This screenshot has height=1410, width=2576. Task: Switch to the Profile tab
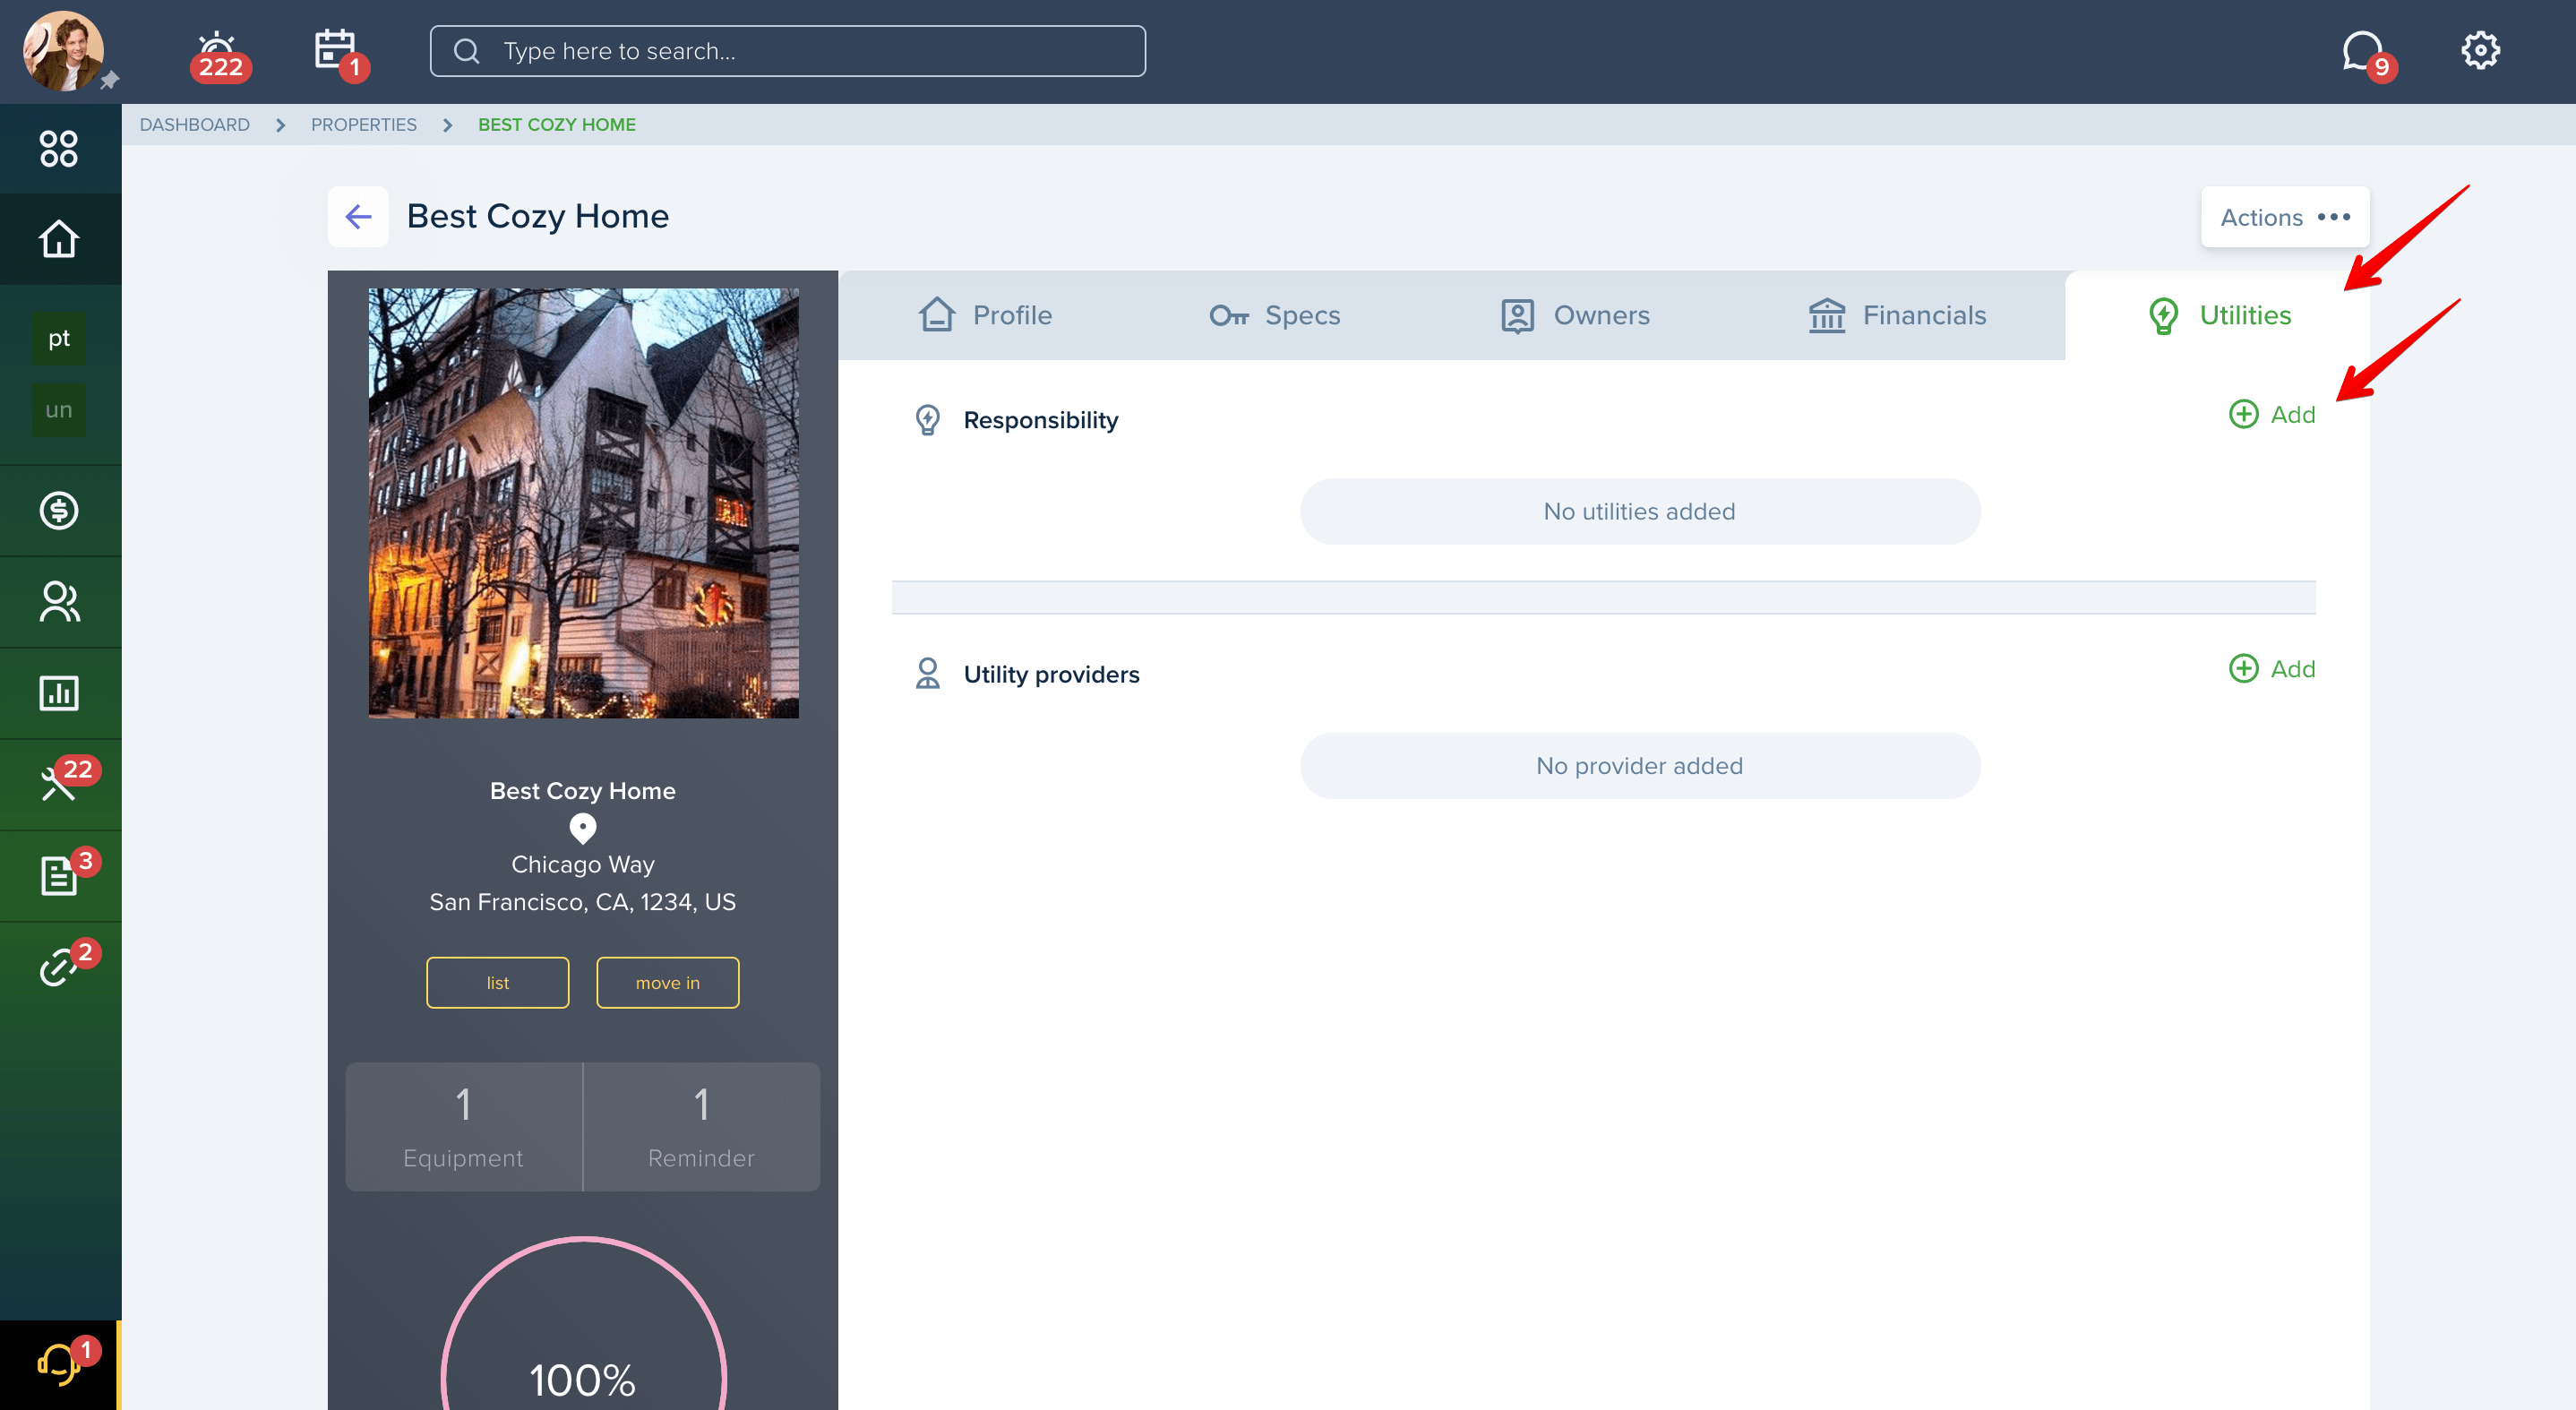985,315
